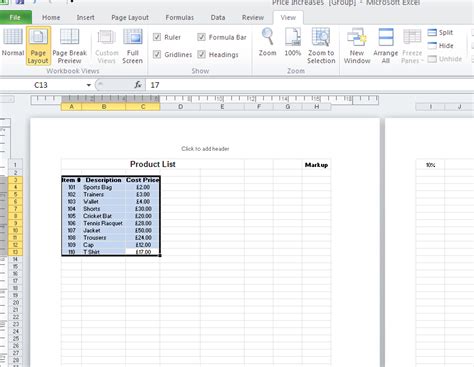Viewport: 474px width, 367px height.
Task: Click the Shorts cell
Action: [x=104, y=209]
